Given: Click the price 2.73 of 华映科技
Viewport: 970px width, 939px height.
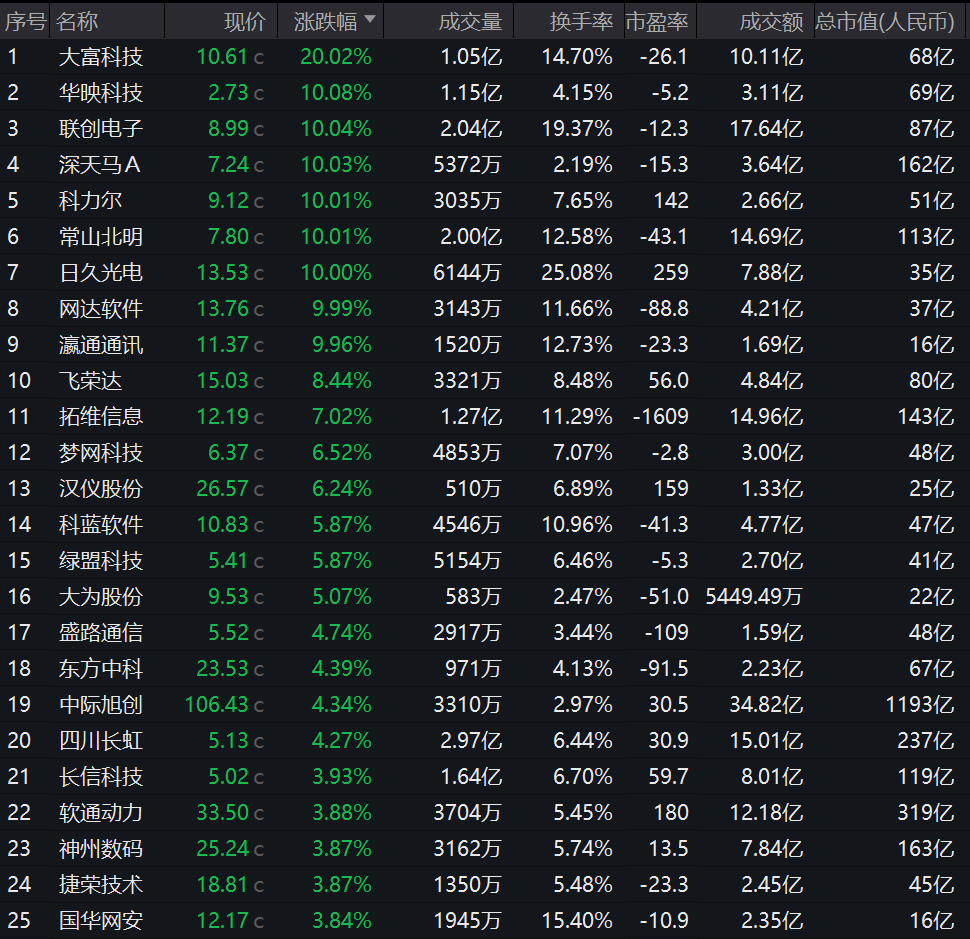Looking at the screenshot, I should tap(228, 93).
